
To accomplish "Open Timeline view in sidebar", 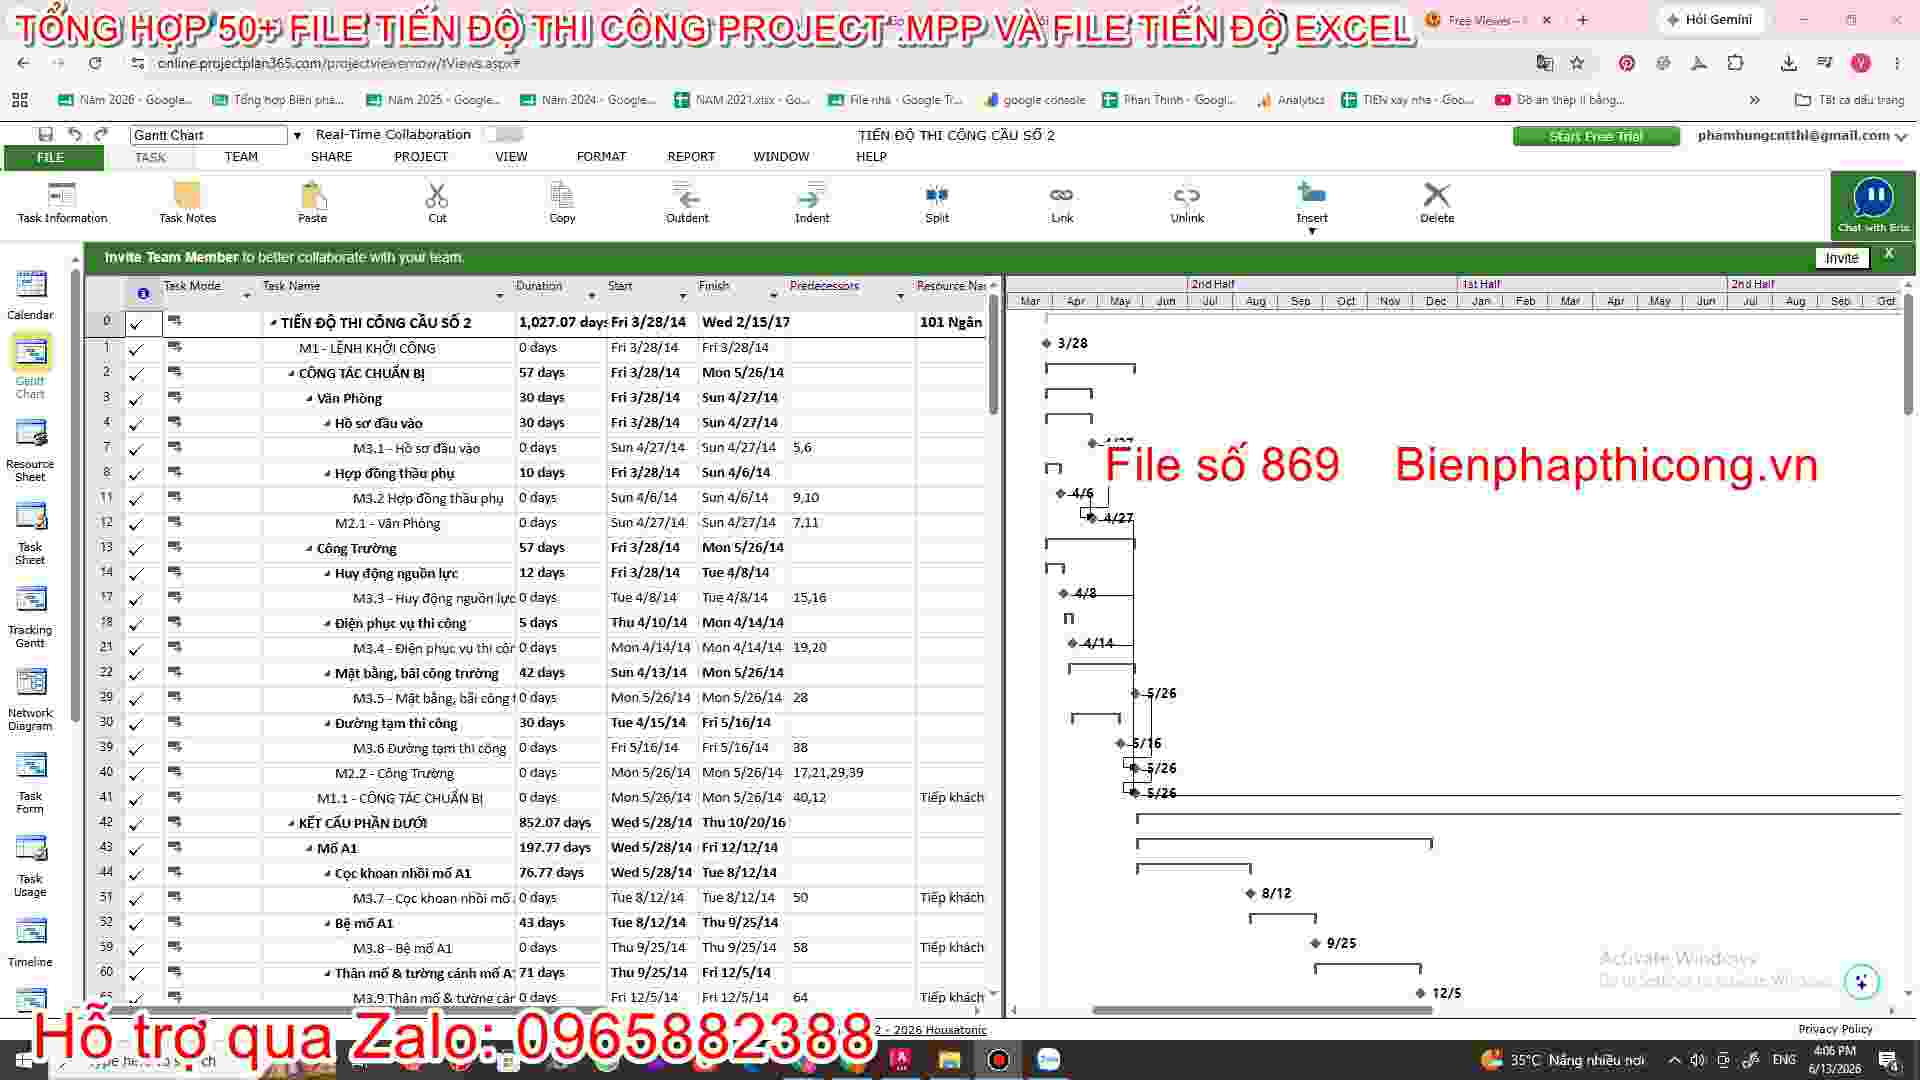I will tap(30, 932).
